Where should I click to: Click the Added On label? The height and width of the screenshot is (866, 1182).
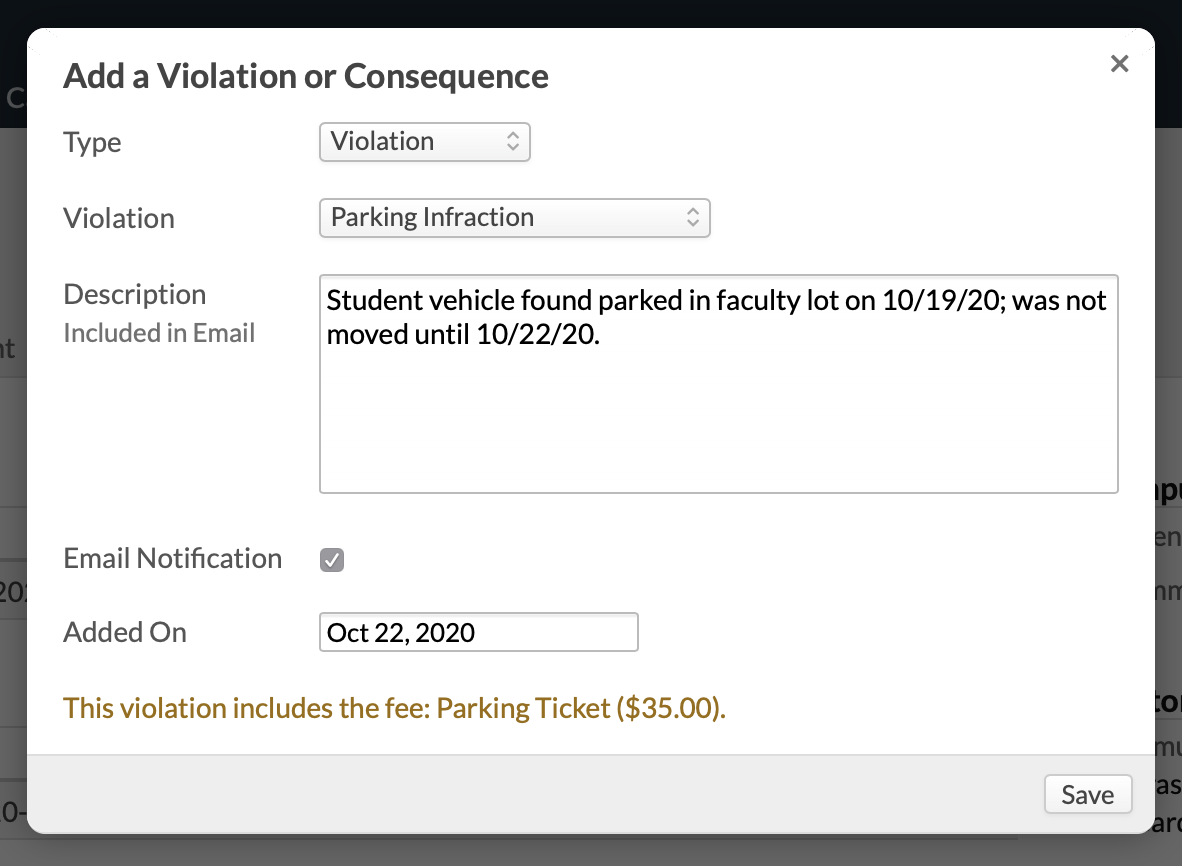pyautogui.click(x=125, y=632)
